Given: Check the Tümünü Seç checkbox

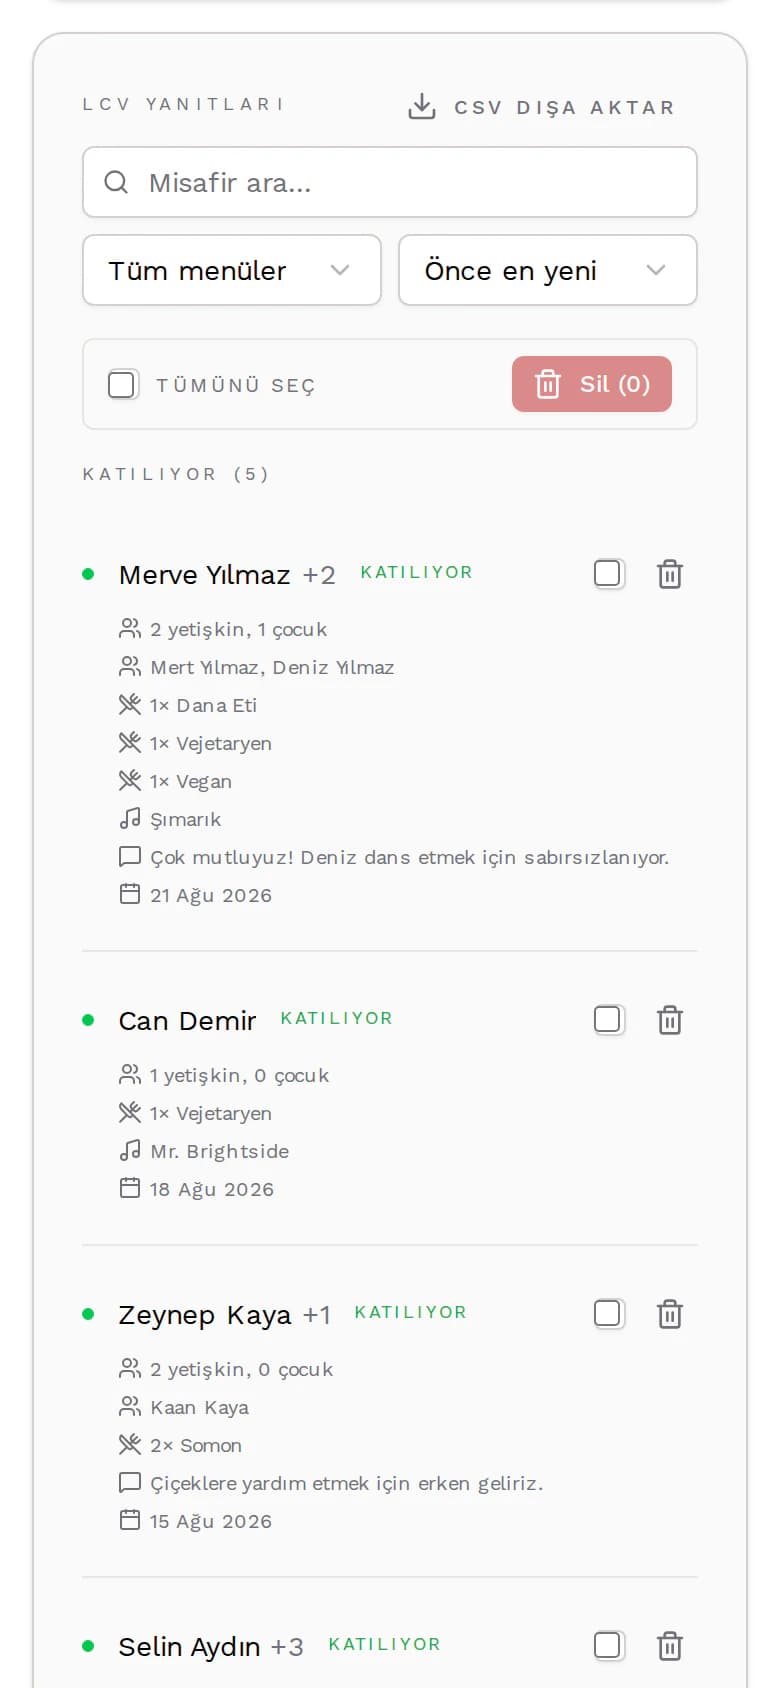Looking at the screenshot, I should pyautogui.click(x=122, y=384).
